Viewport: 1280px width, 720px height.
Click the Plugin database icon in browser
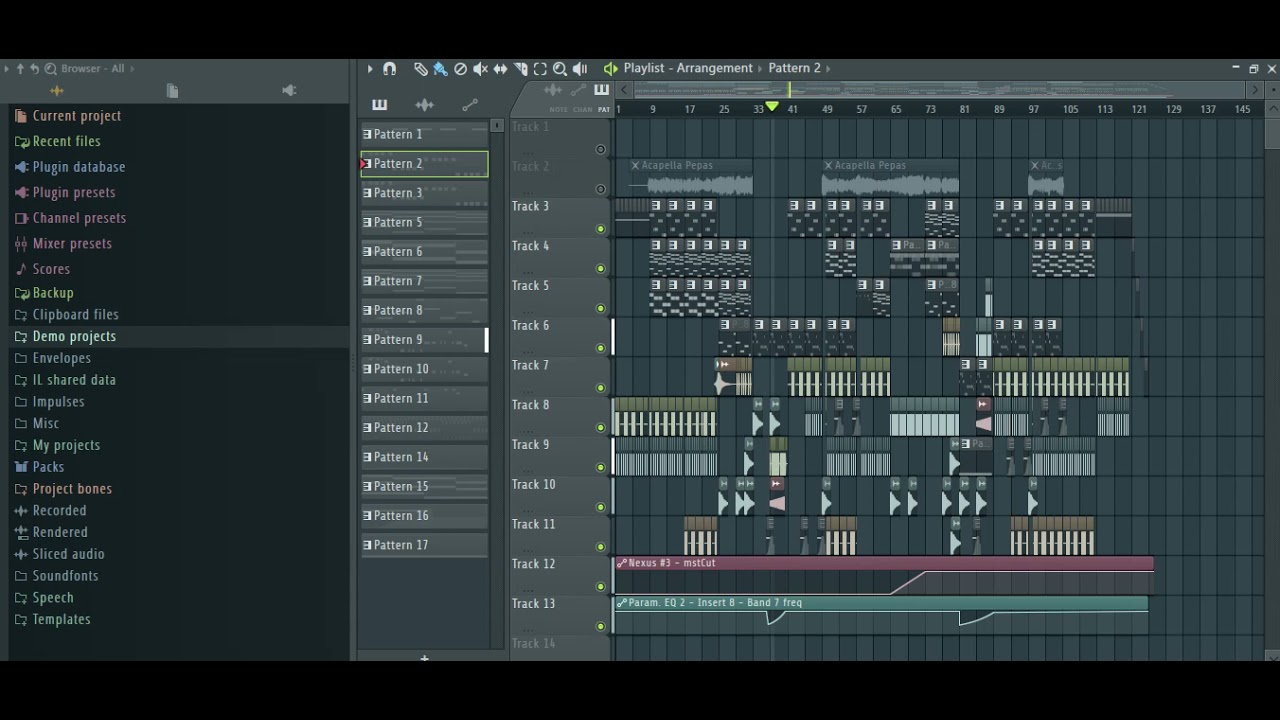coord(21,167)
